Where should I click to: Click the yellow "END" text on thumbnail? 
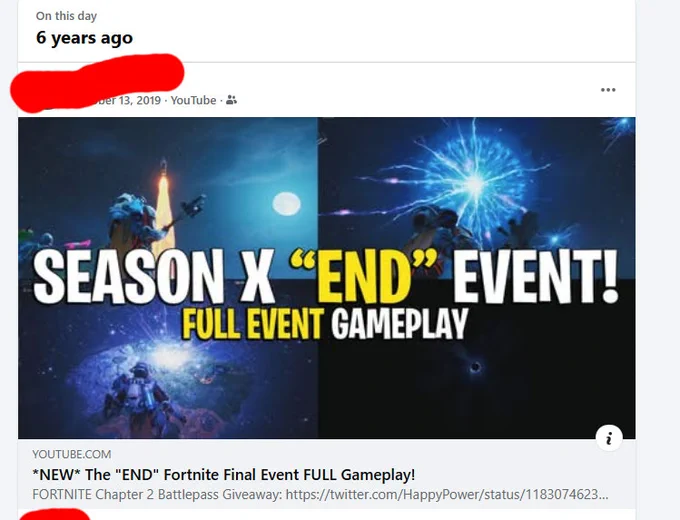click(363, 276)
